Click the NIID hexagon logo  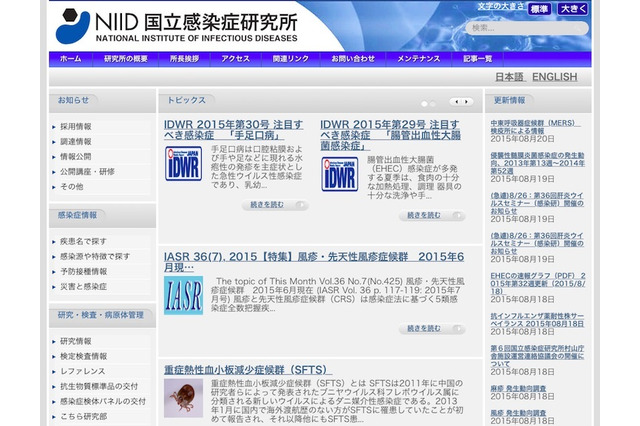(x=74, y=24)
